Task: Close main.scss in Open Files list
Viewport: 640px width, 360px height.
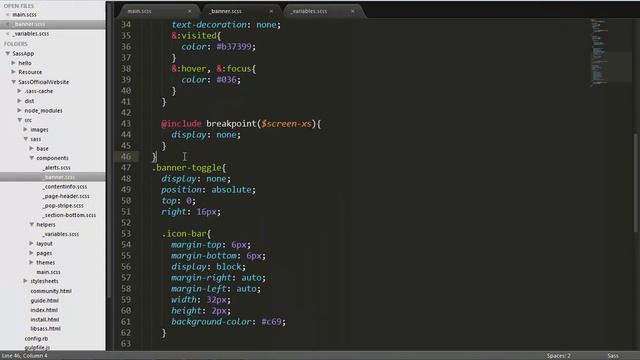Action: coord(7,15)
